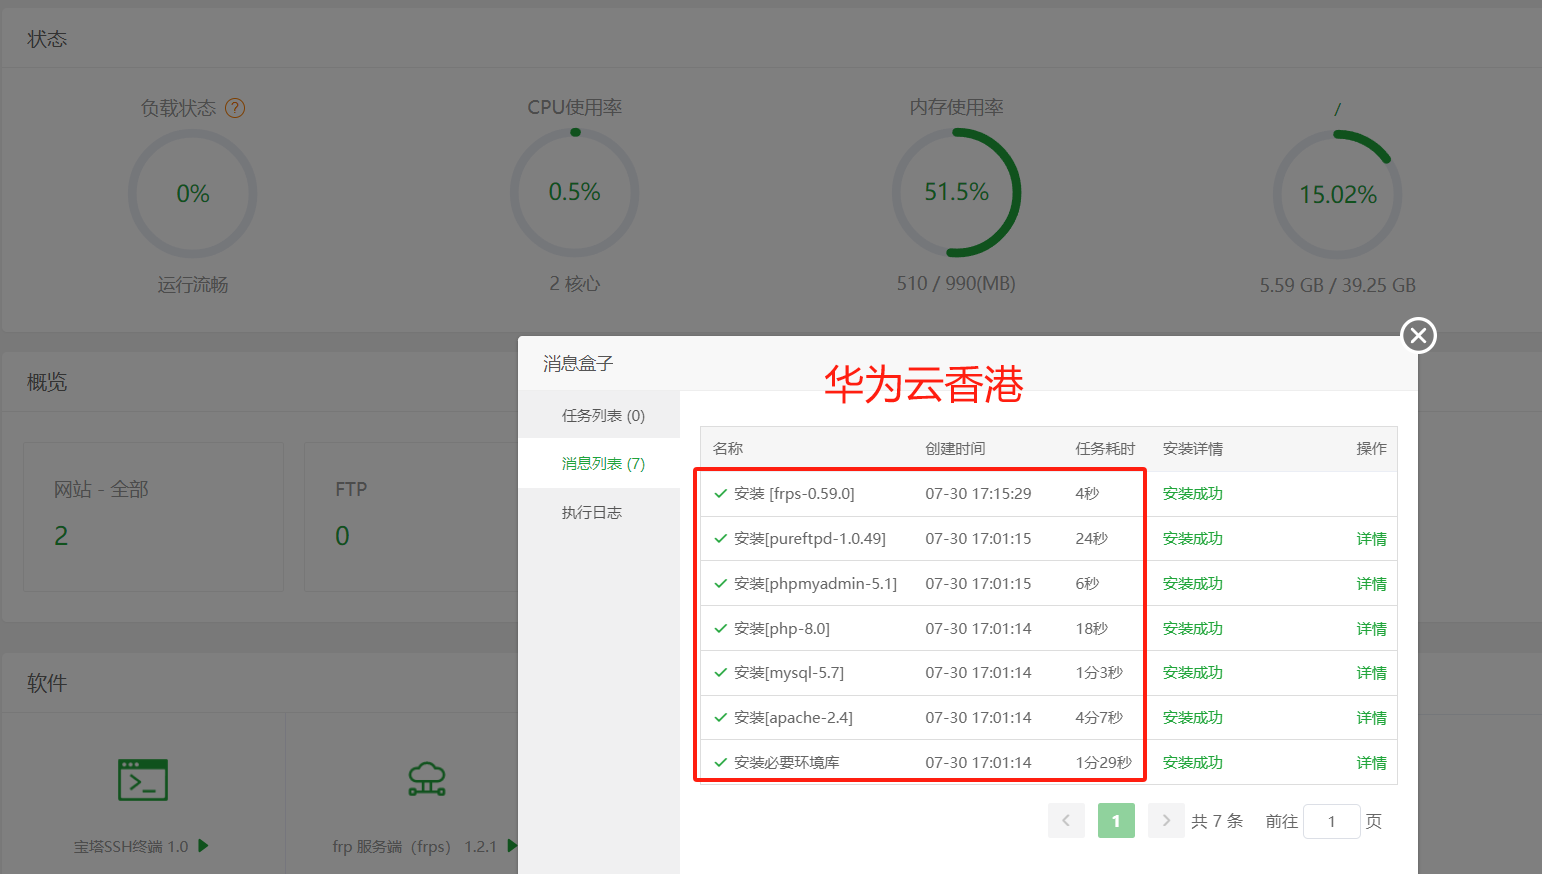Click the 安装[mysql-5.7] row name
Screen dimensions: 1542x874
pyautogui.click(x=789, y=673)
